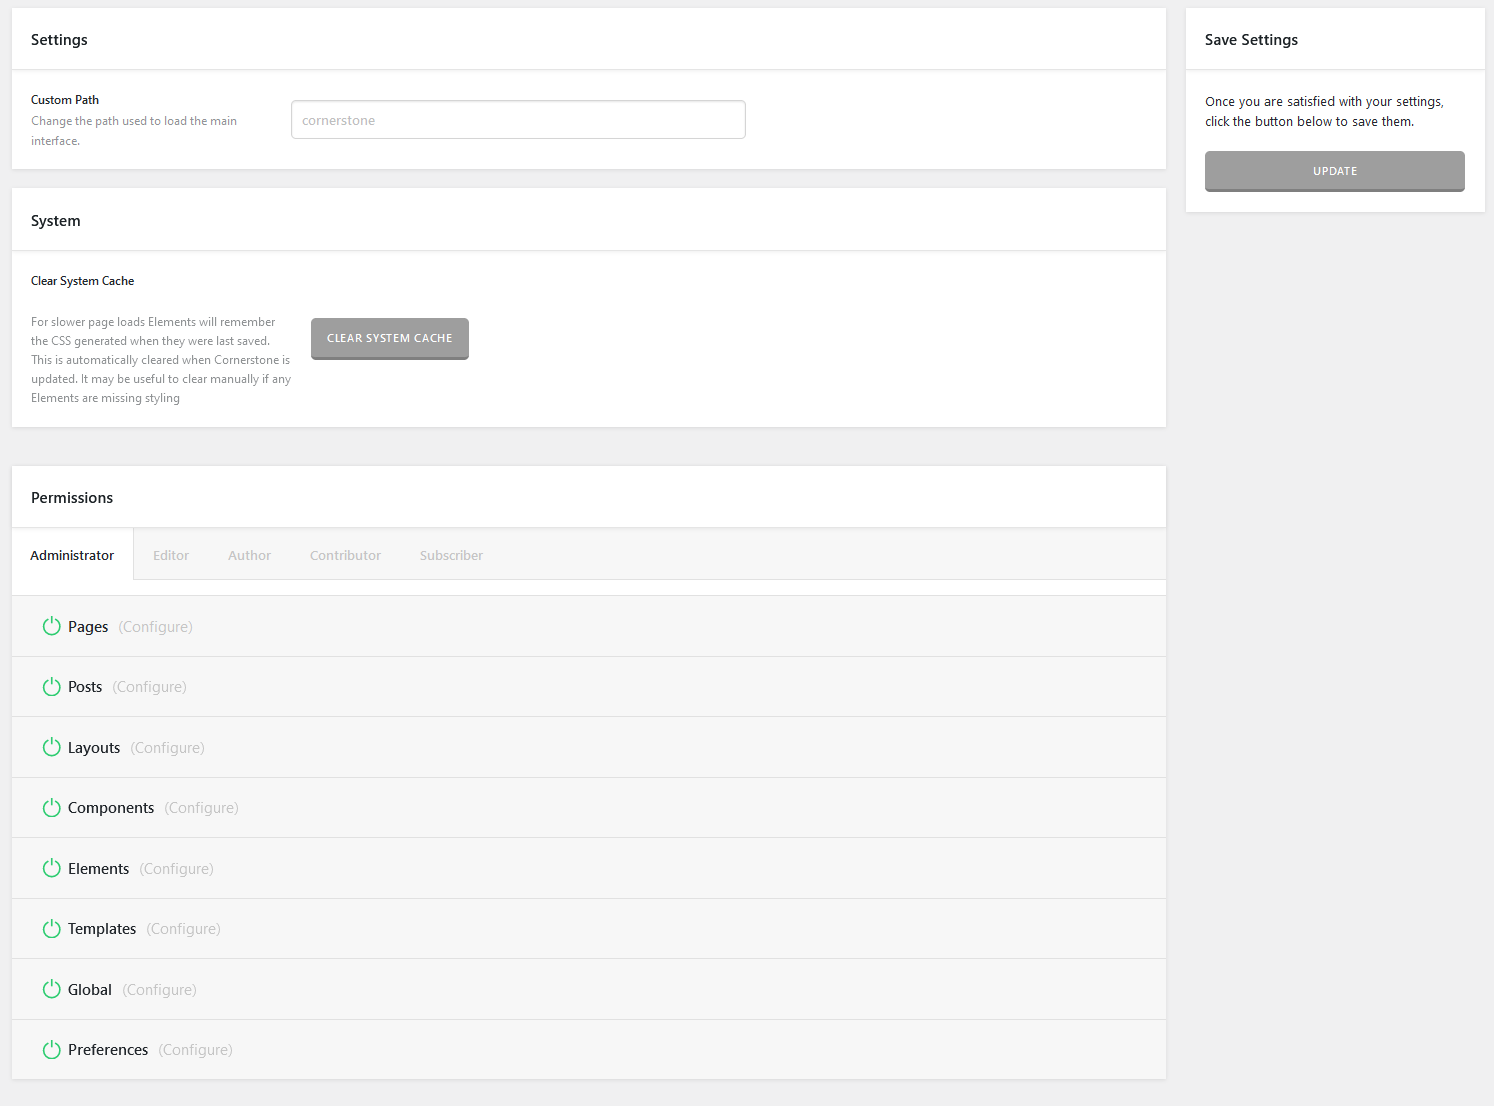
Task: Select the Contributor permissions tab
Action: tap(345, 556)
